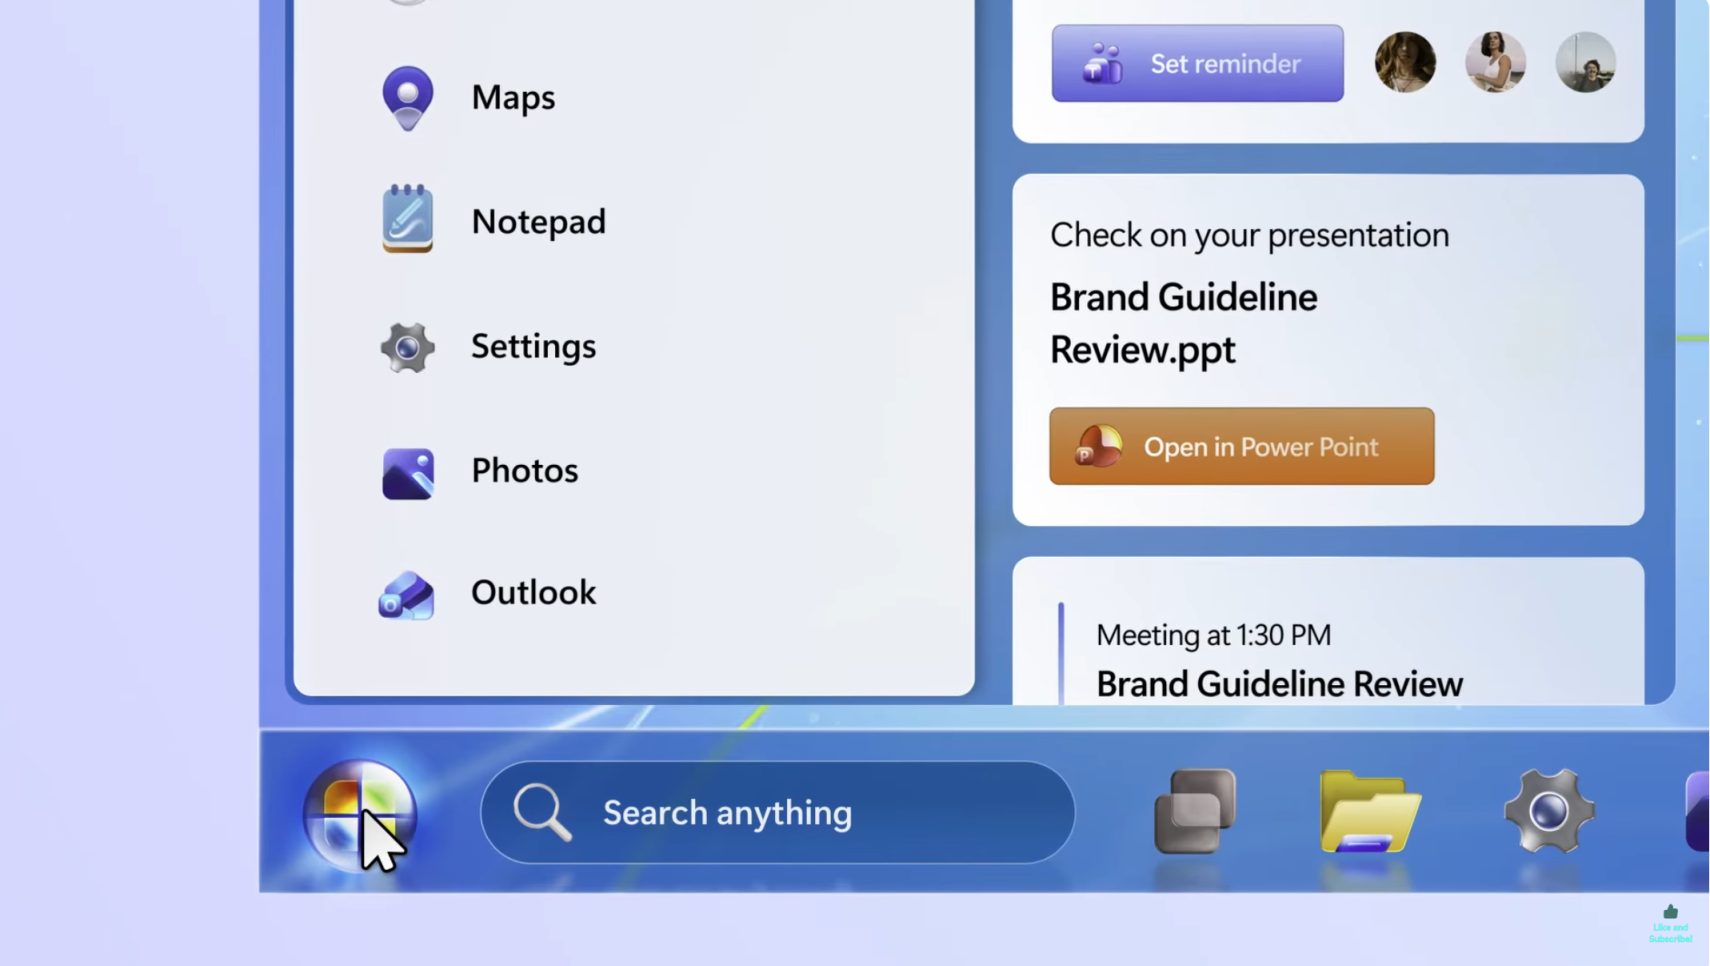Viewport: 1710px width, 966px height.
Task: Click the Notepad app icon
Action: tap(407, 219)
